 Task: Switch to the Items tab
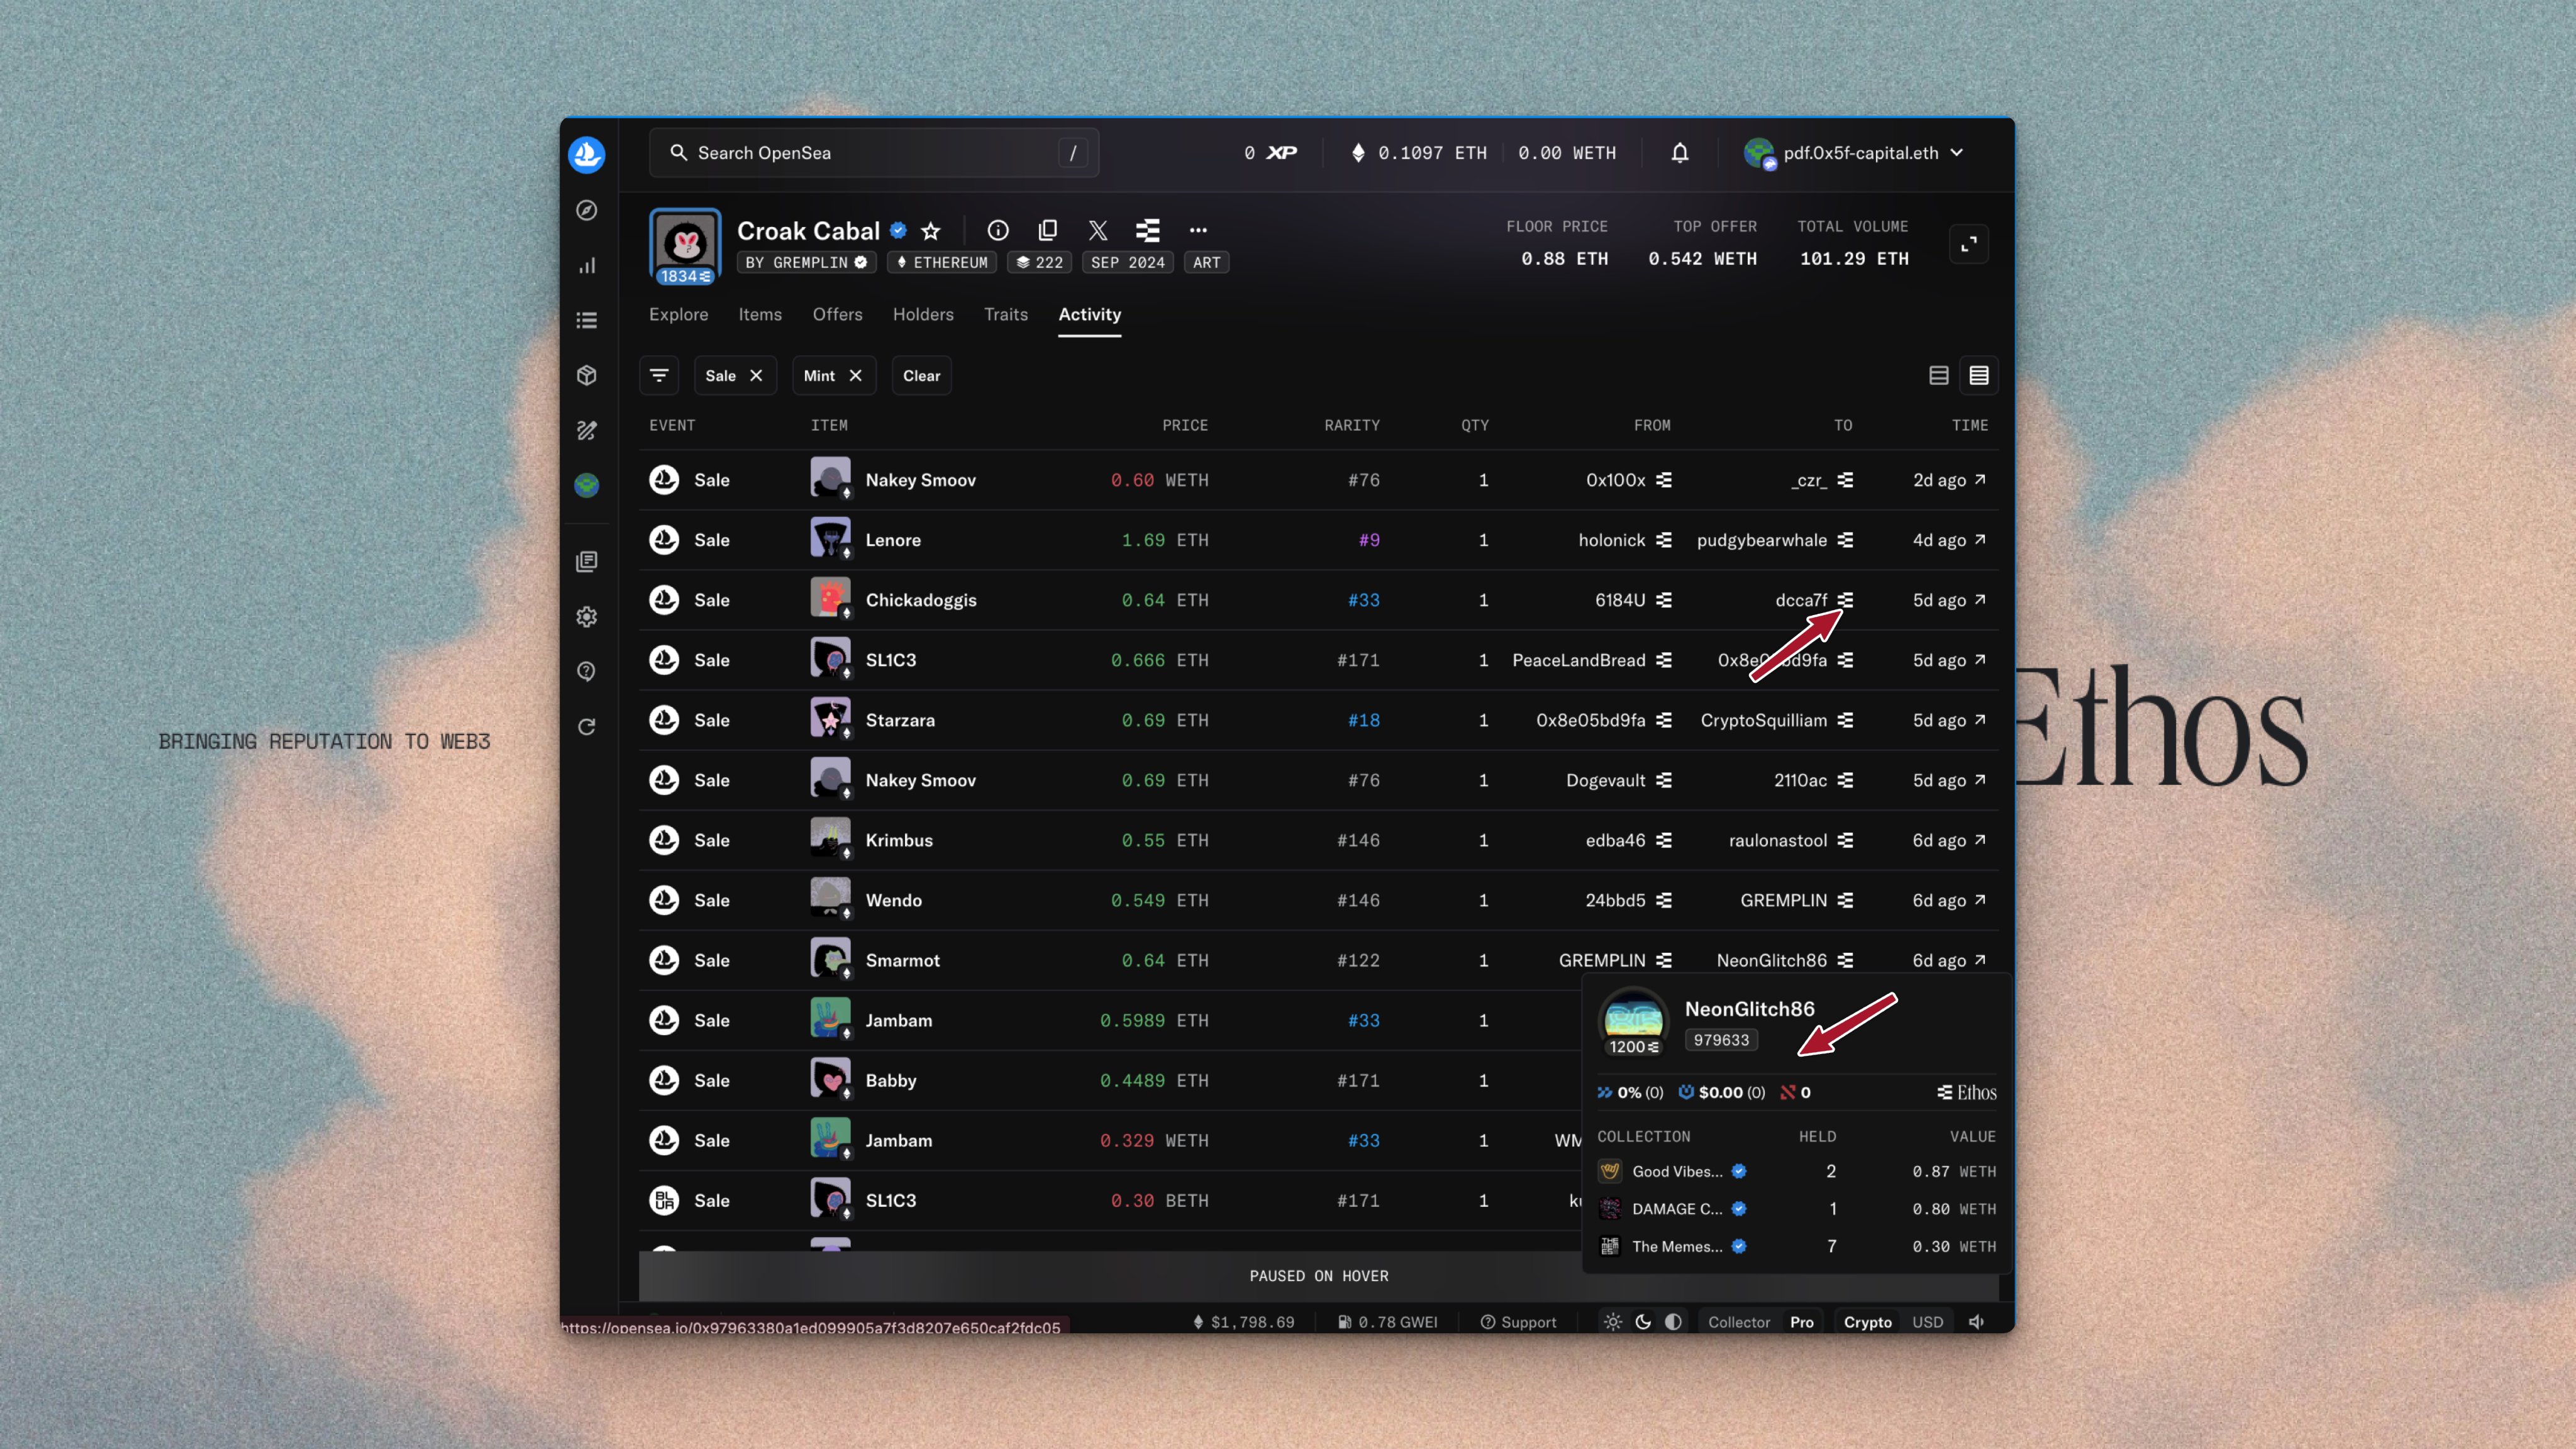click(x=760, y=314)
